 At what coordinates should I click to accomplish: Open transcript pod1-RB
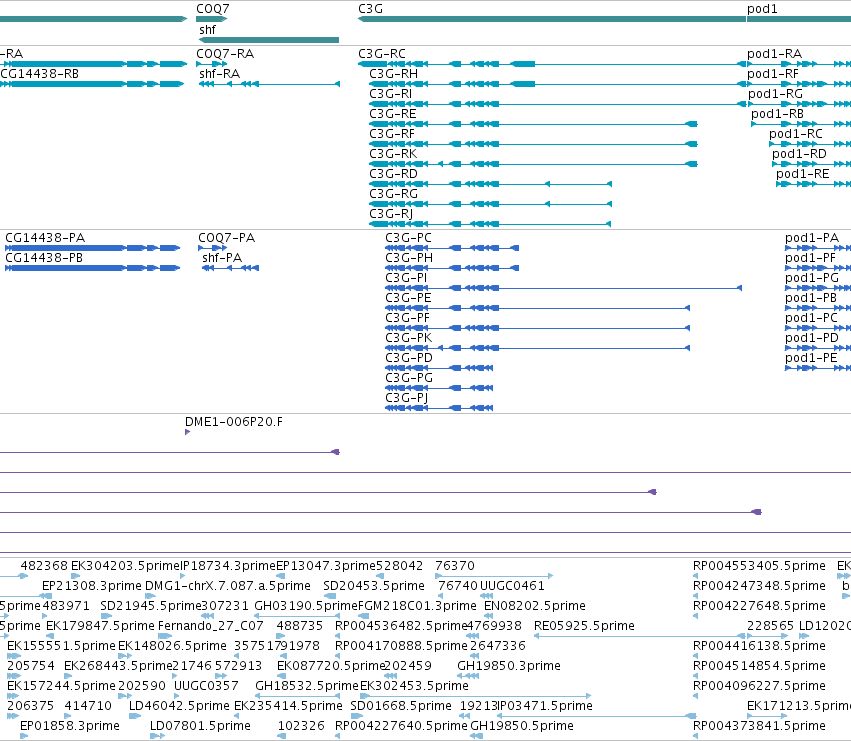pyautogui.click(x=777, y=114)
